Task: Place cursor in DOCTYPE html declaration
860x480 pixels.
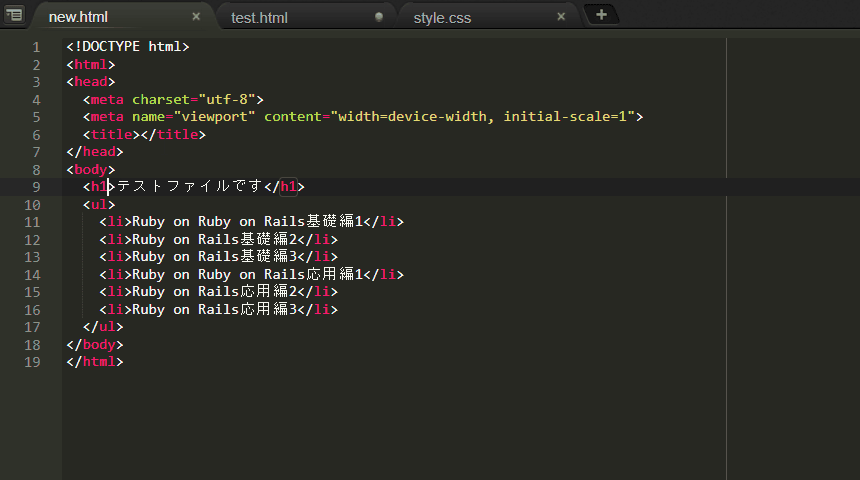Action: 128,47
